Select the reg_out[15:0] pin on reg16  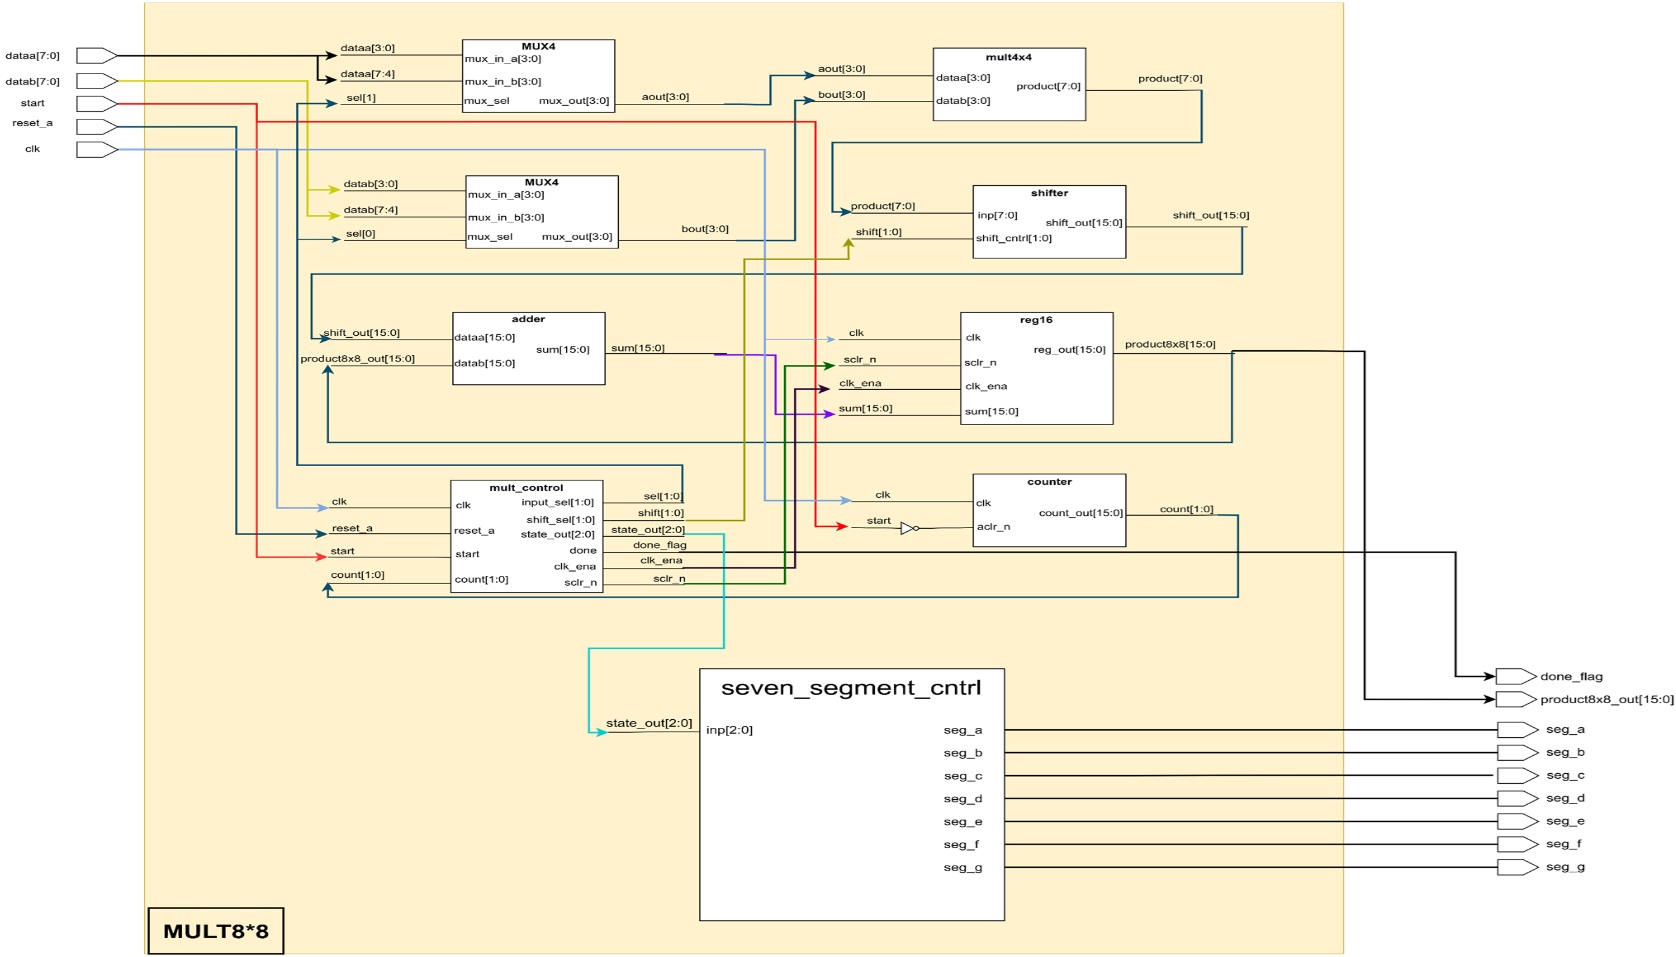click(1070, 350)
